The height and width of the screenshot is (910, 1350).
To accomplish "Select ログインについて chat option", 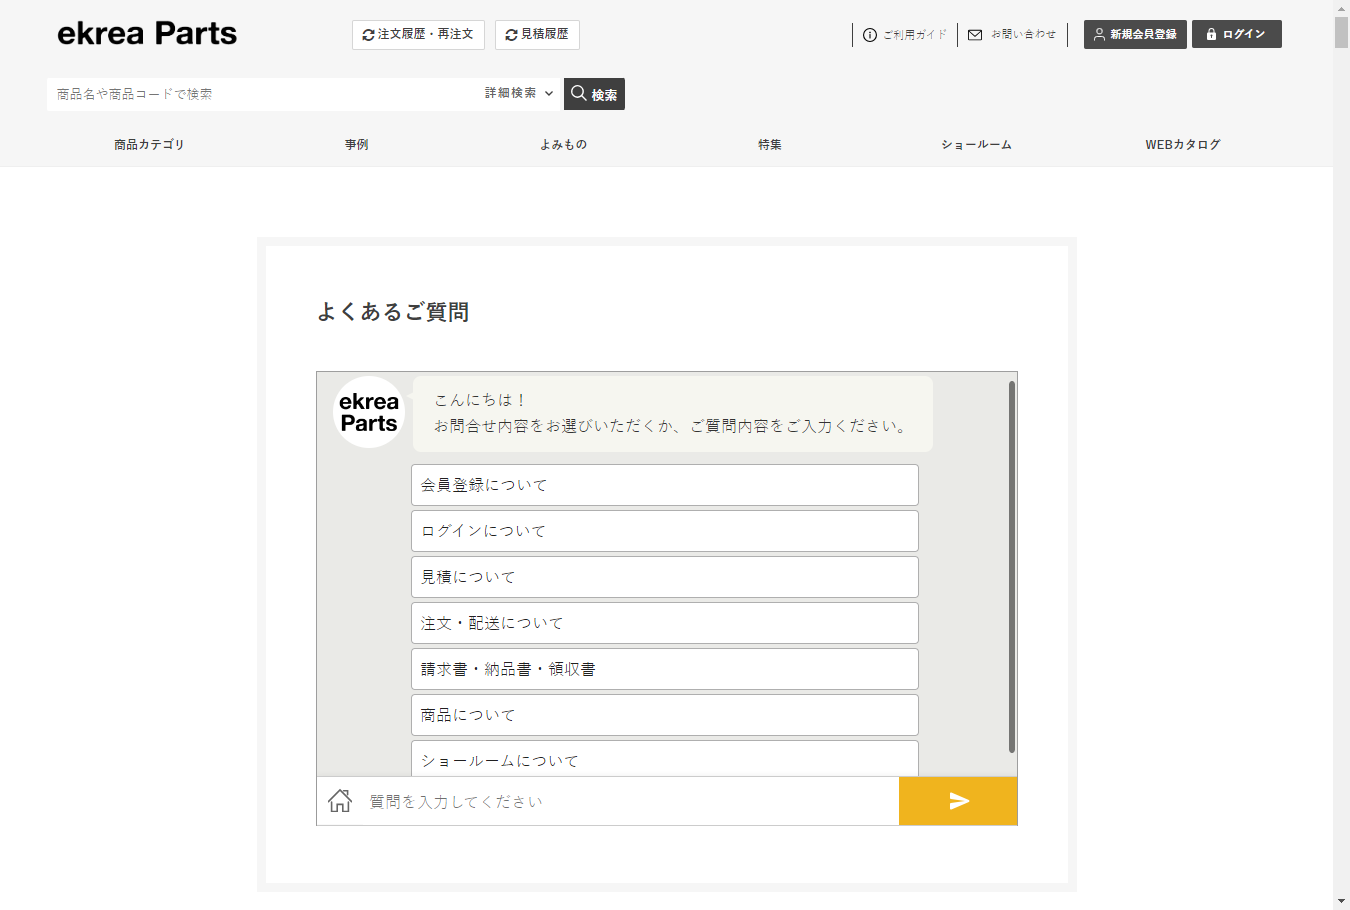I will pos(665,531).
